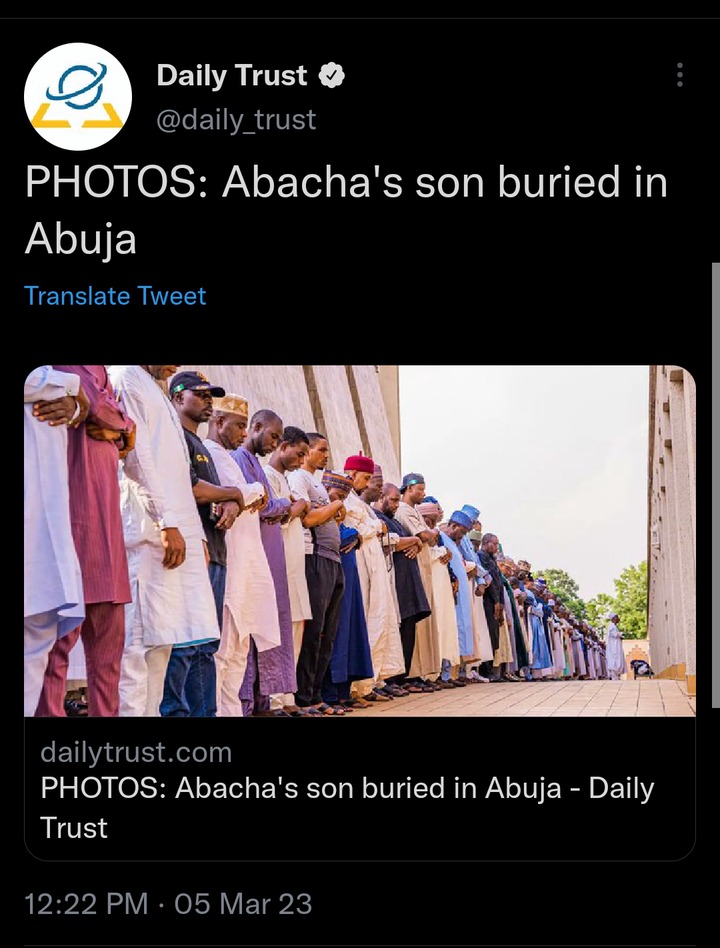
Task: Open the Daily Trust profile avatar
Action: [77, 97]
